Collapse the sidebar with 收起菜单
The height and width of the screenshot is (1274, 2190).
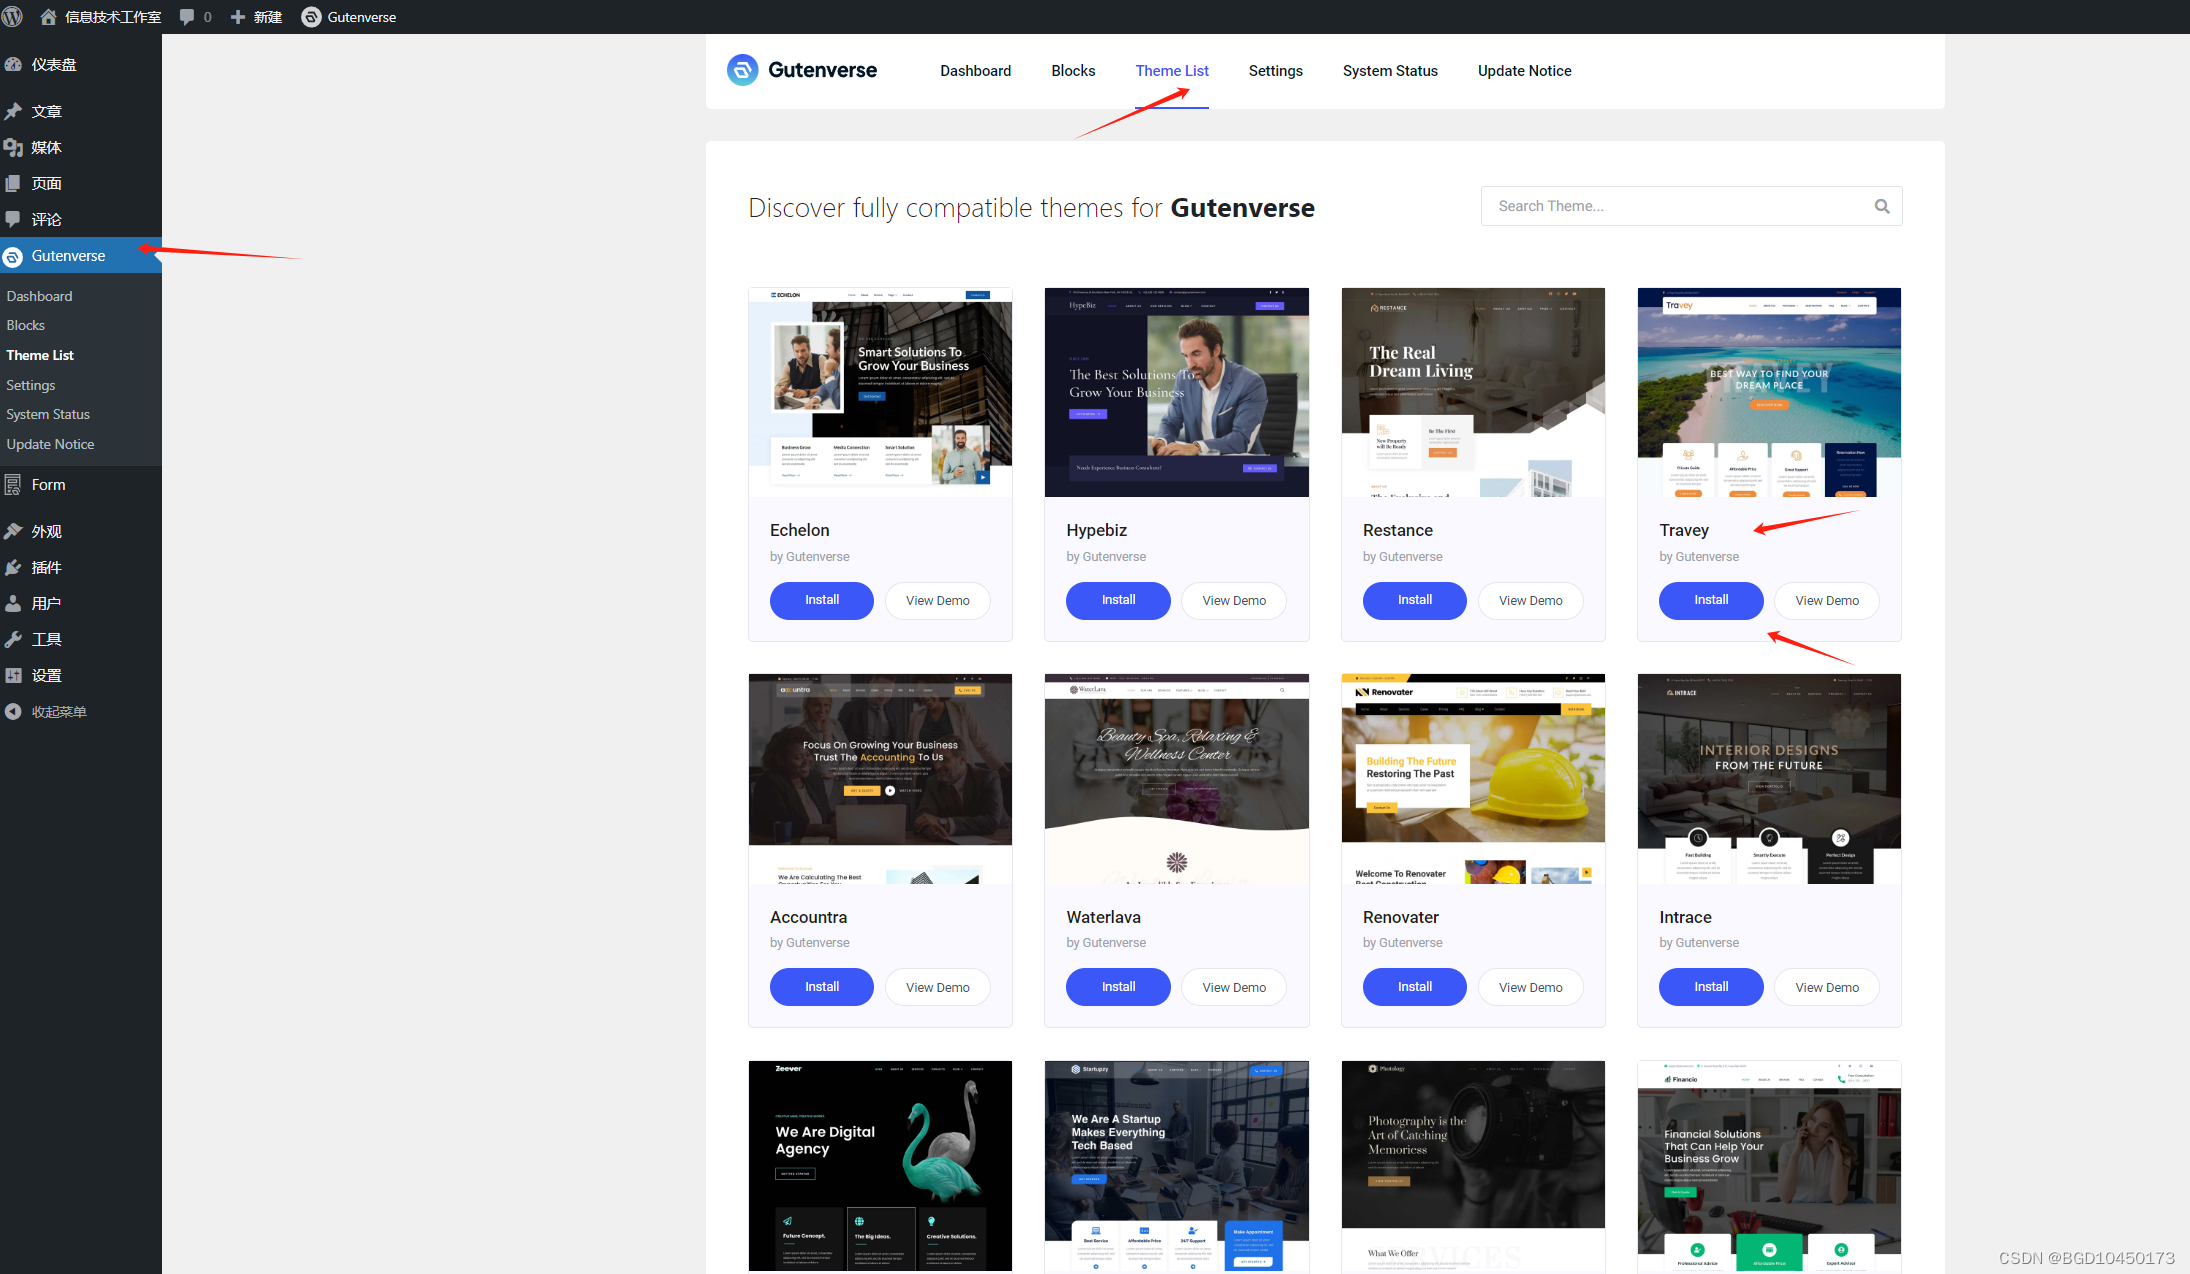click(58, 712)
